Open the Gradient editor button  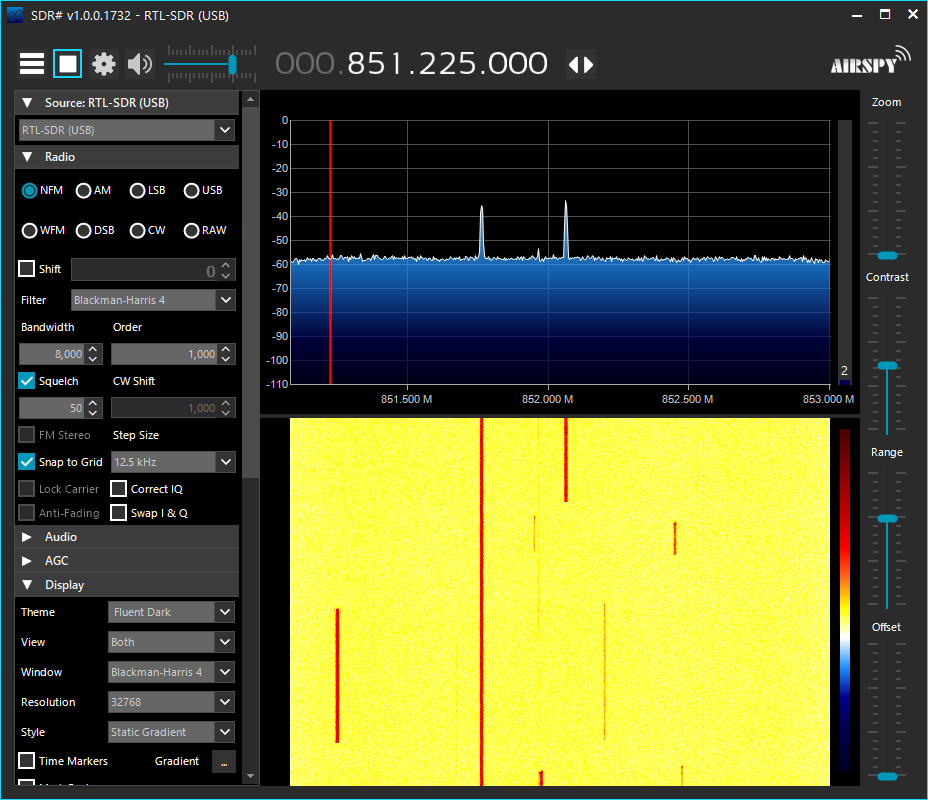pos(223,761)
